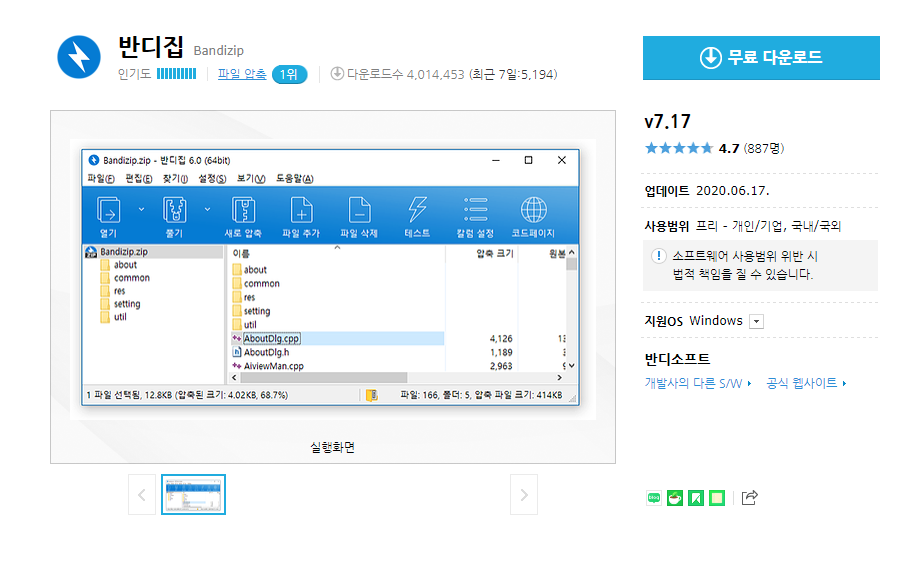Viewport: 908px width, 565px height.
Task: Open the 편집(E) menu
Action: 139,178
